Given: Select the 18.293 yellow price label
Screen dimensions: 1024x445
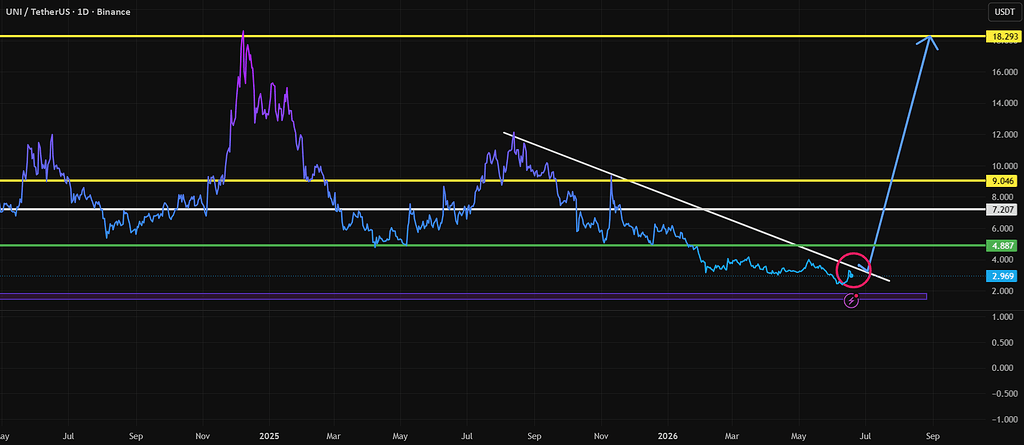Looking at the screenshot, I should [1002, 37].
